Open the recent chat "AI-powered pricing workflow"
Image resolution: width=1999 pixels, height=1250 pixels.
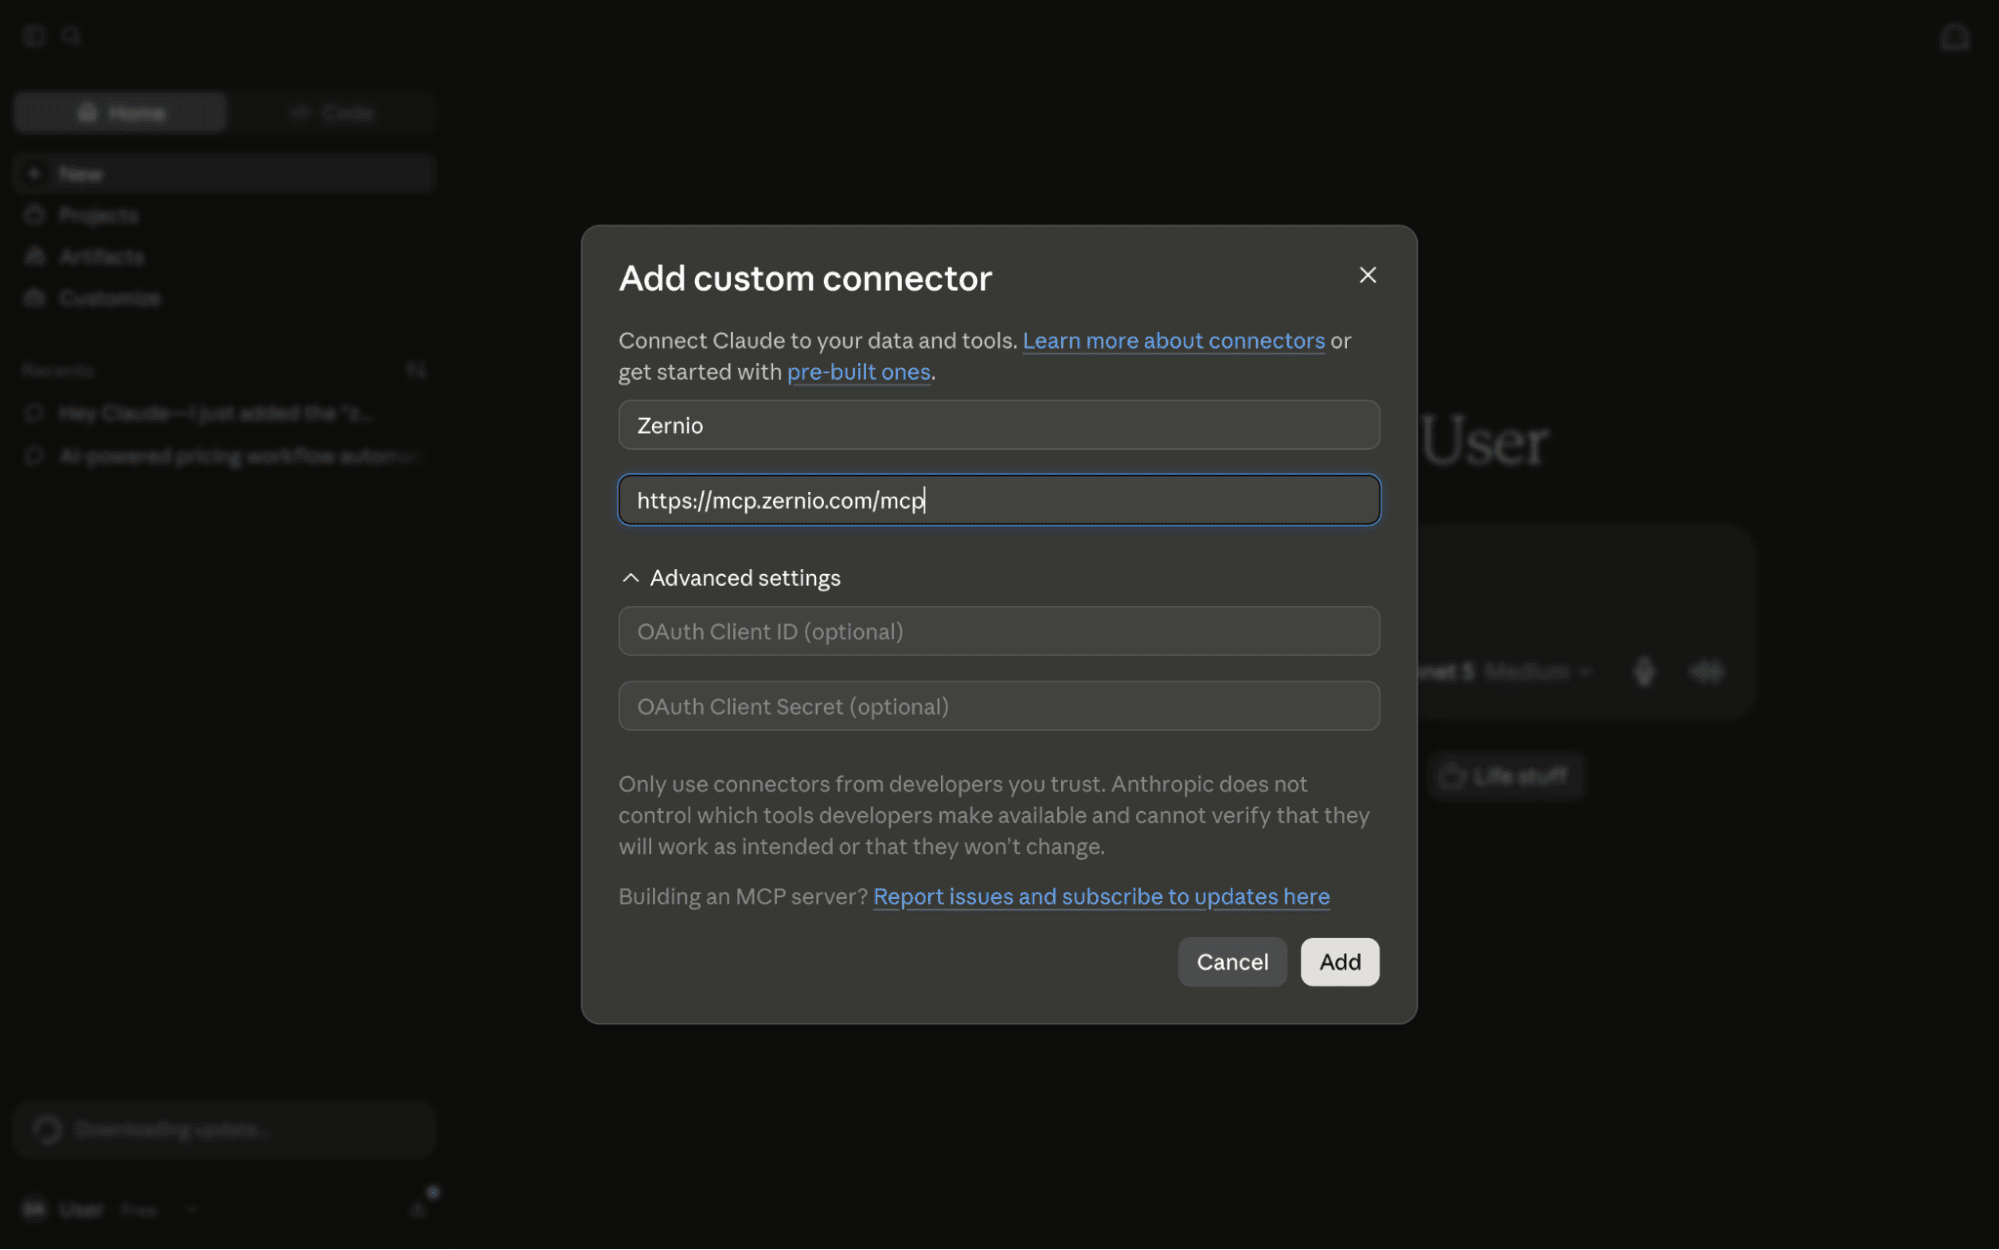pos(225,456)
